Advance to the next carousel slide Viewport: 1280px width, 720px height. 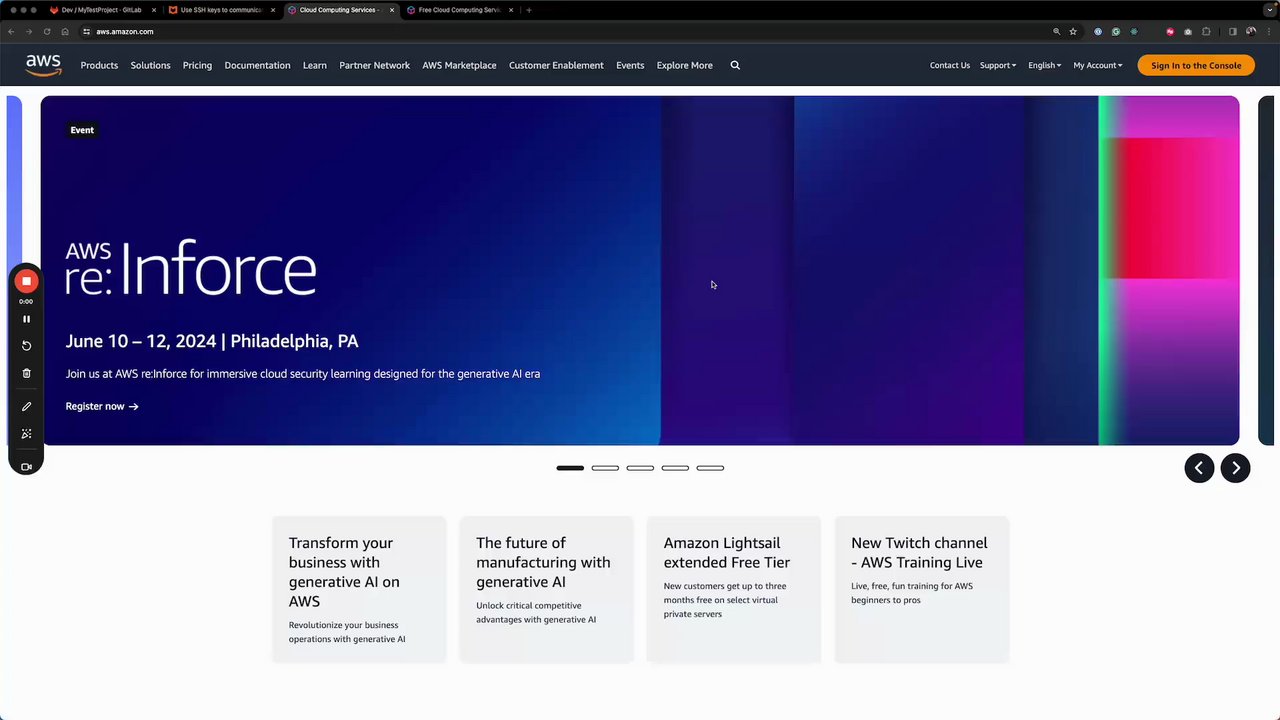(x=1235, y=468)
